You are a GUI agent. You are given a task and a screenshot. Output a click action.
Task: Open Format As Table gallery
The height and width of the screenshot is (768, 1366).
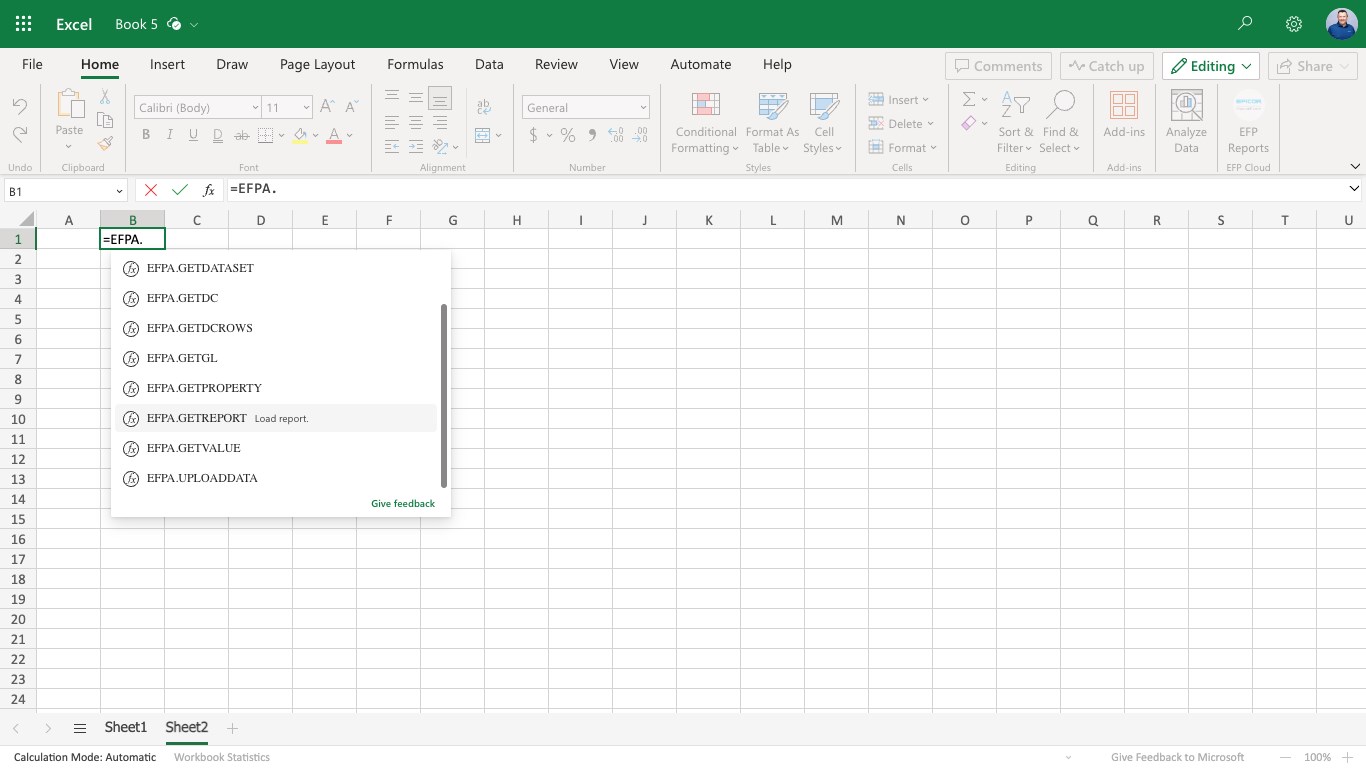click(x=772, y=123)
